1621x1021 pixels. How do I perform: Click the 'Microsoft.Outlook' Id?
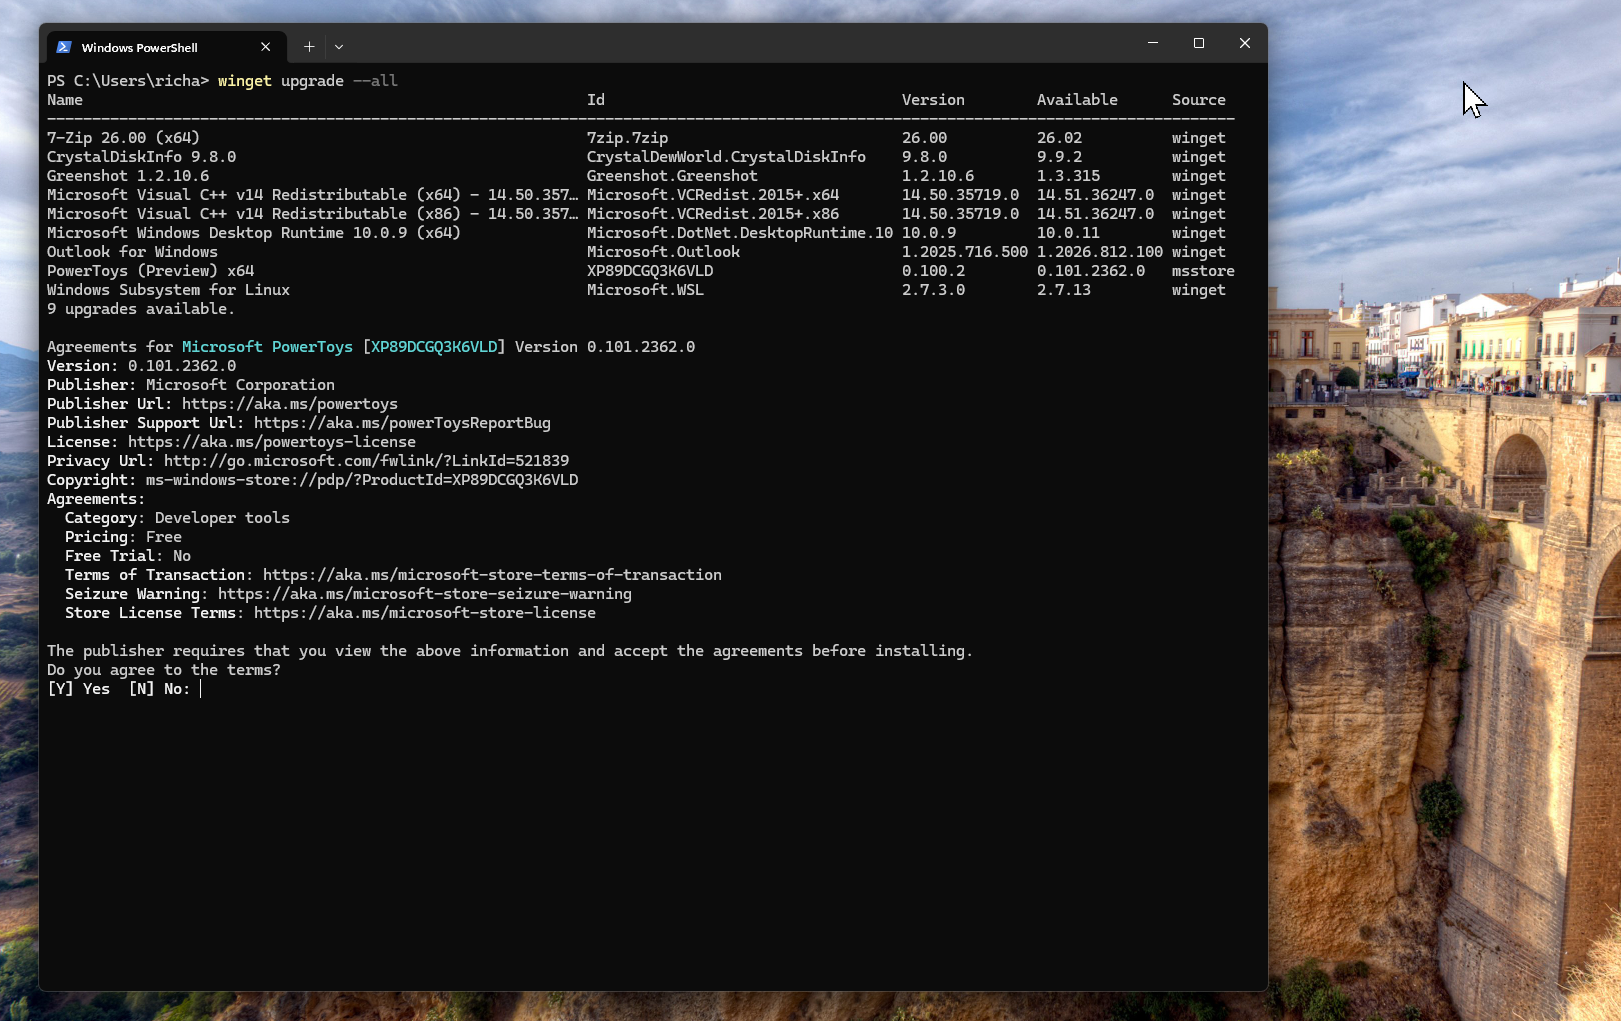pyautogui.click(x=663, y=252)
